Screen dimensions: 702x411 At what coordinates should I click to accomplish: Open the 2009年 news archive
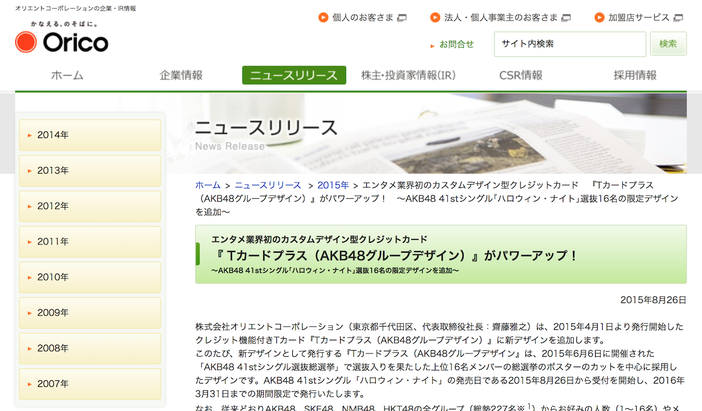90,313
